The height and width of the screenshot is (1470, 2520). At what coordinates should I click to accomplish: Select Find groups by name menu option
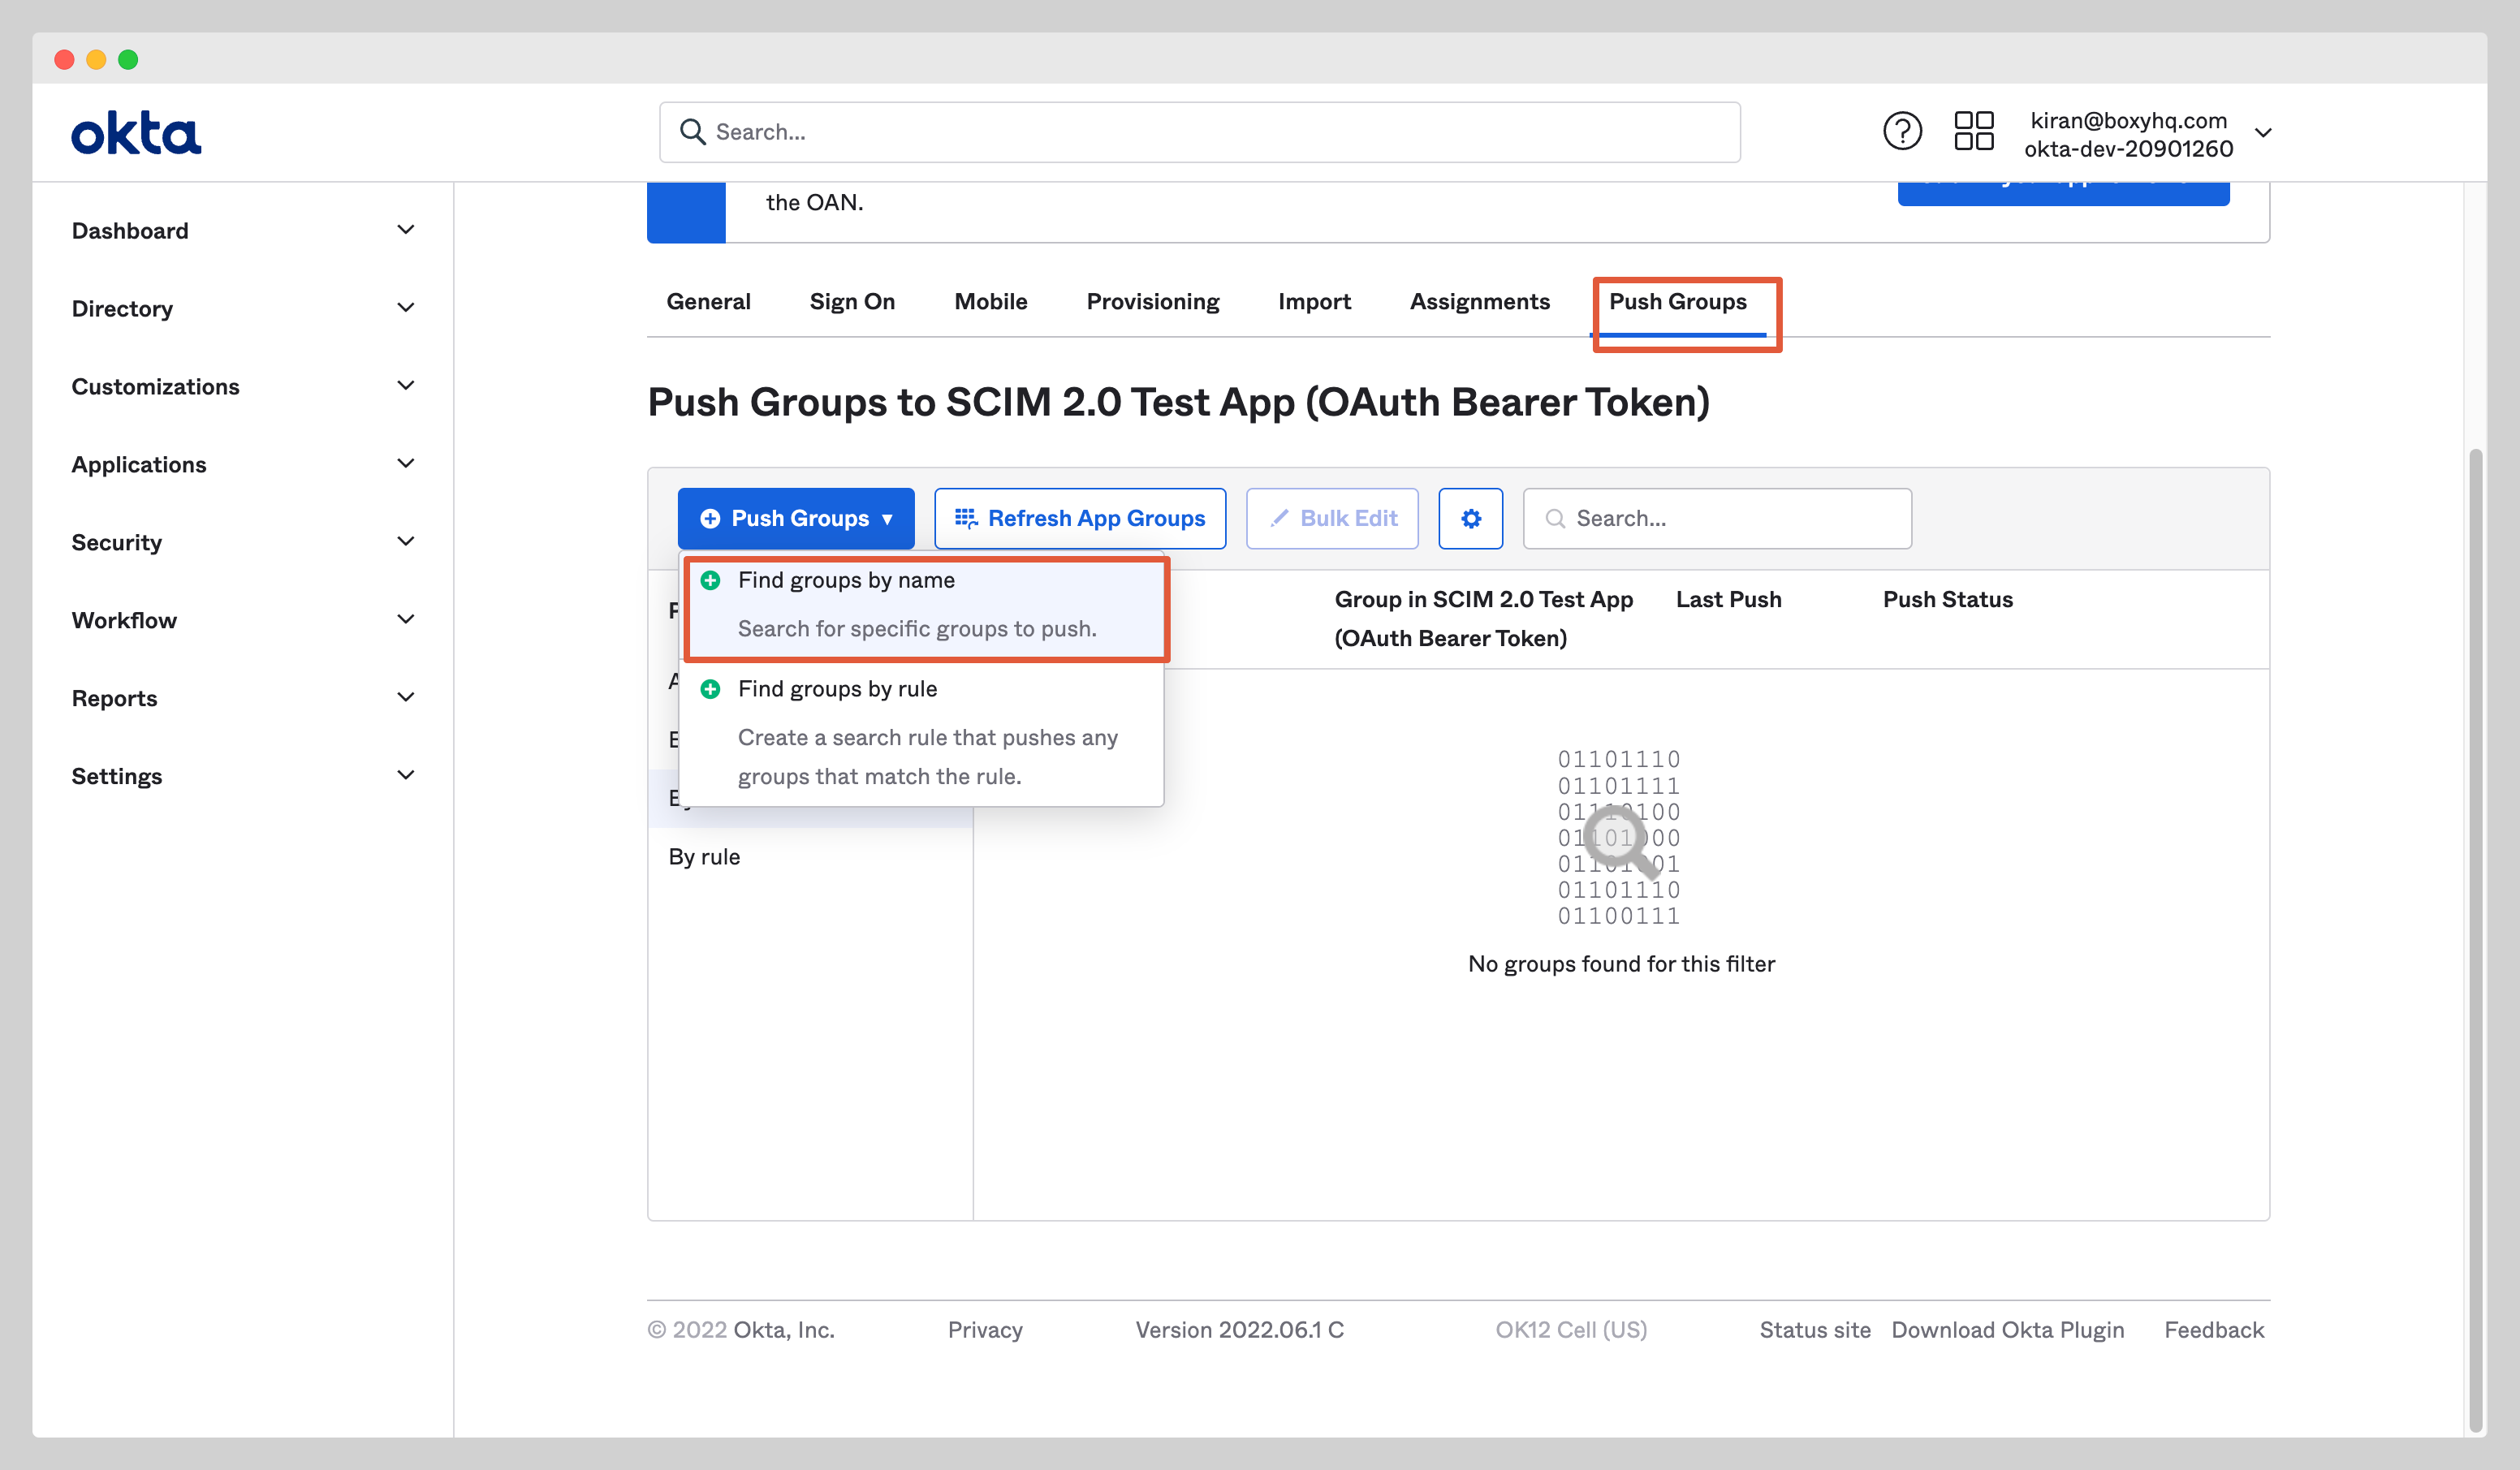point(846,580)
